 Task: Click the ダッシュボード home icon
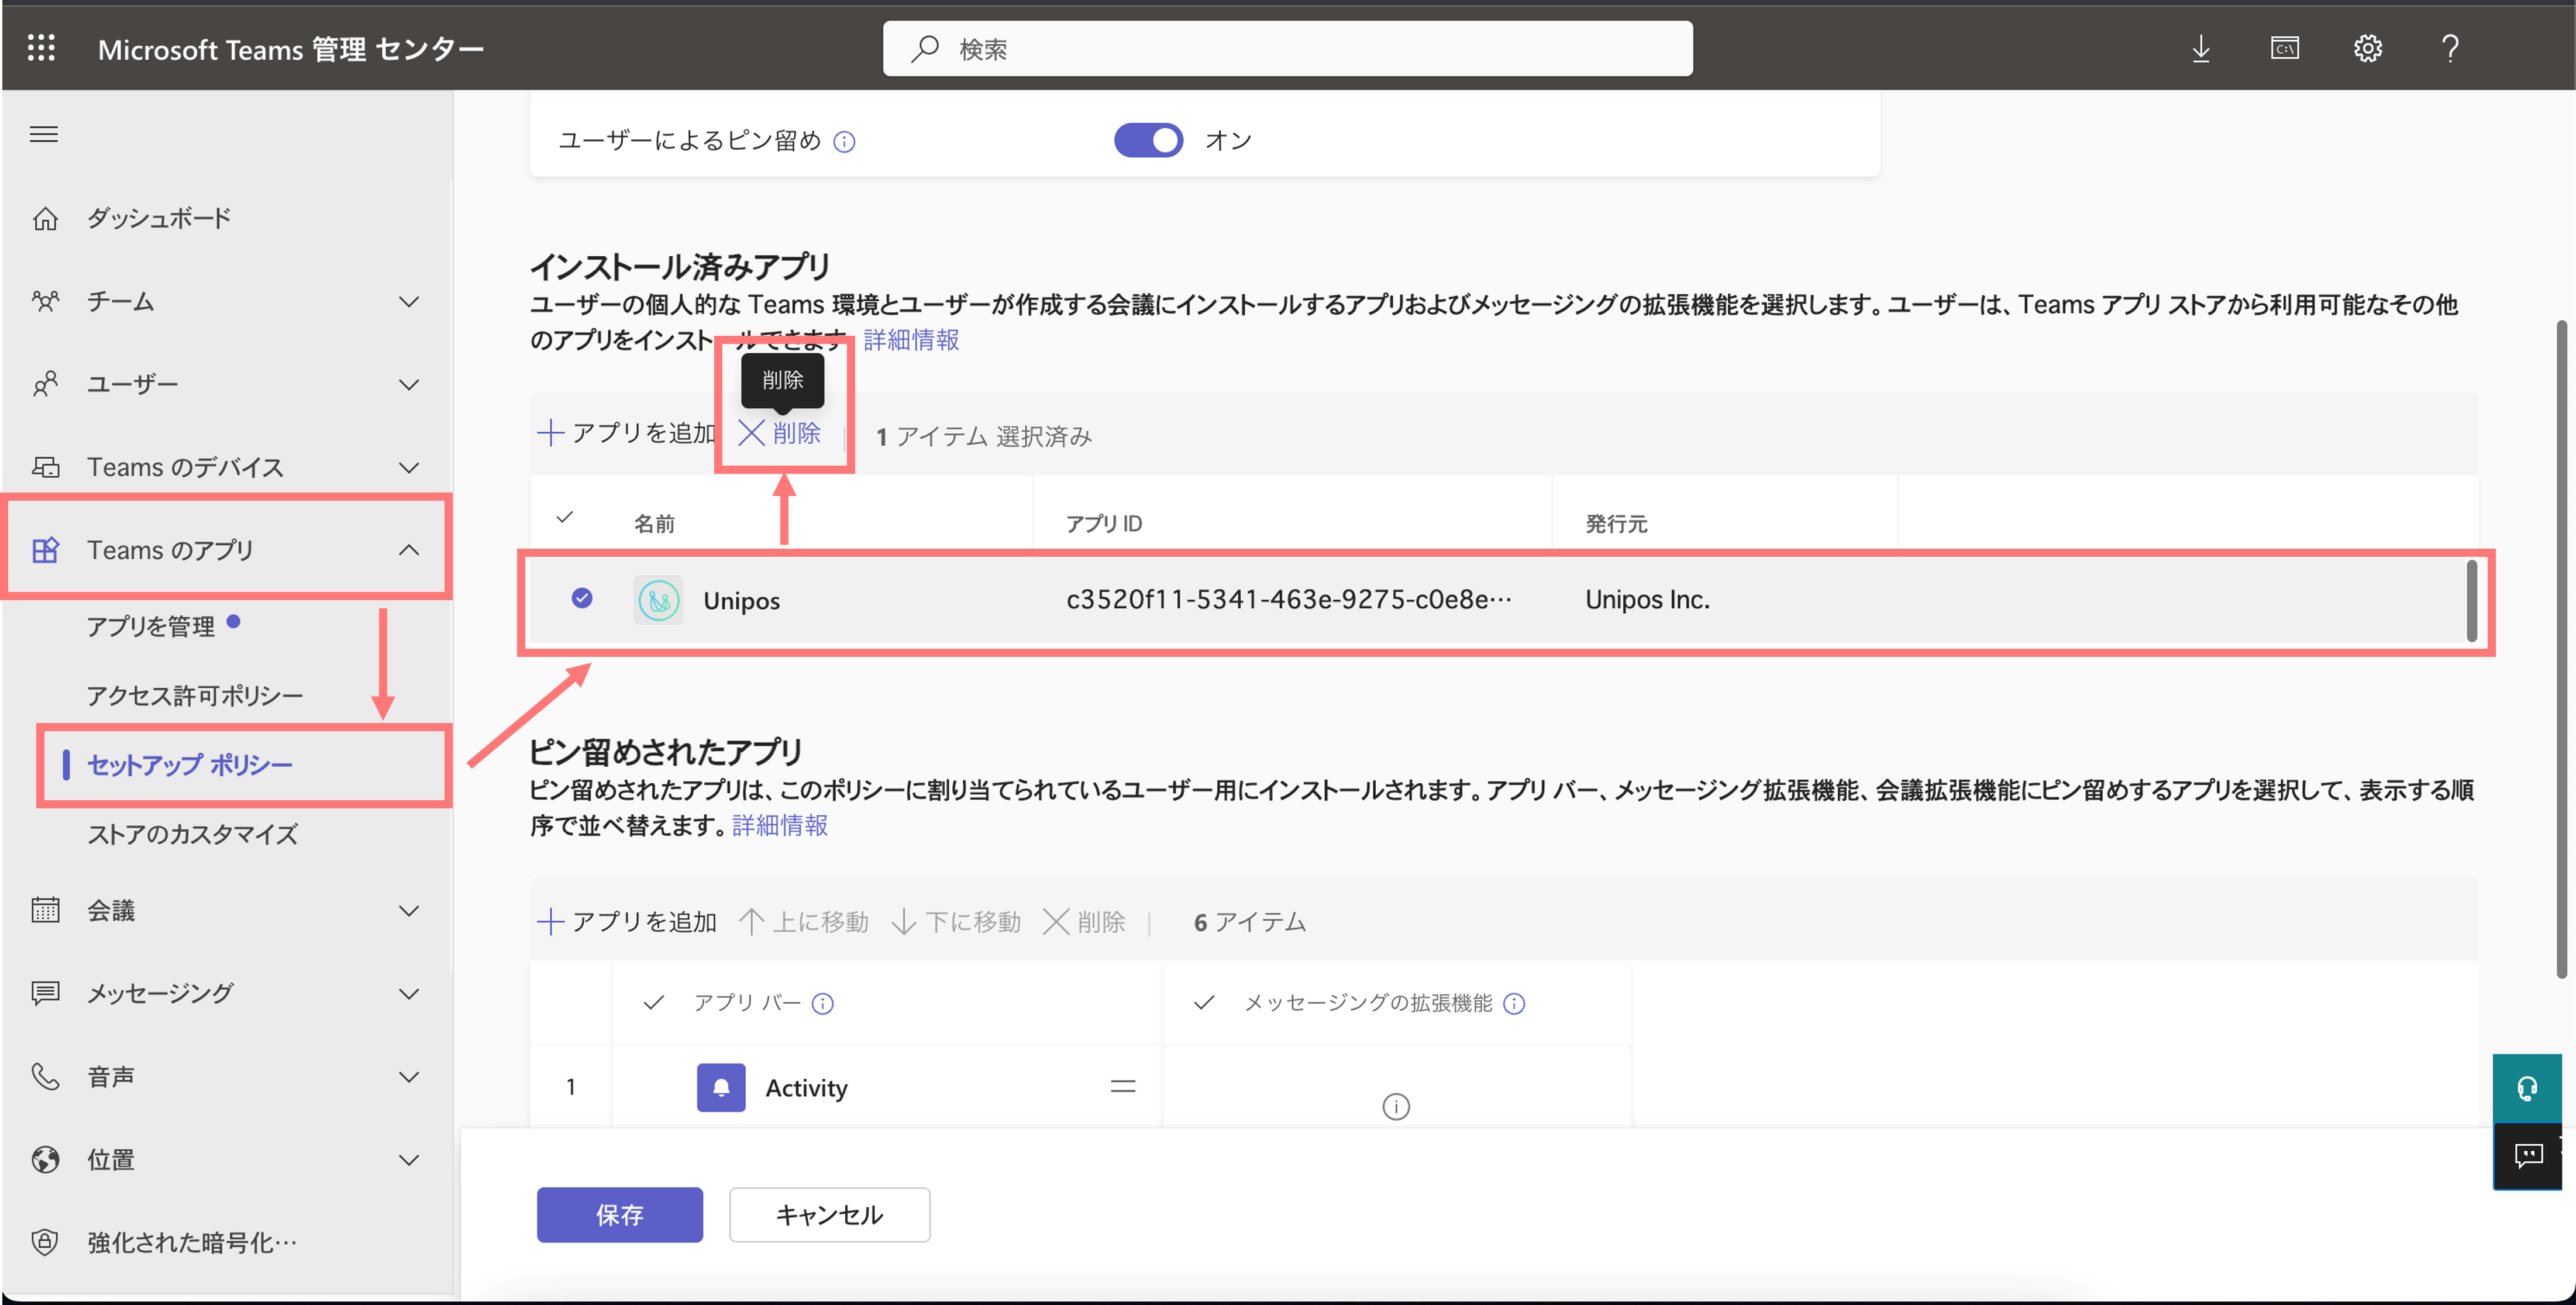pyautogui.click(x=45, y=218)
